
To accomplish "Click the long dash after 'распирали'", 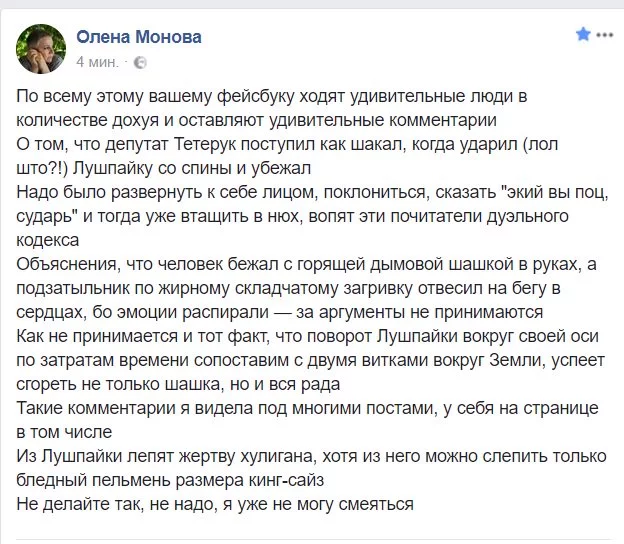I will pos(283,313).
